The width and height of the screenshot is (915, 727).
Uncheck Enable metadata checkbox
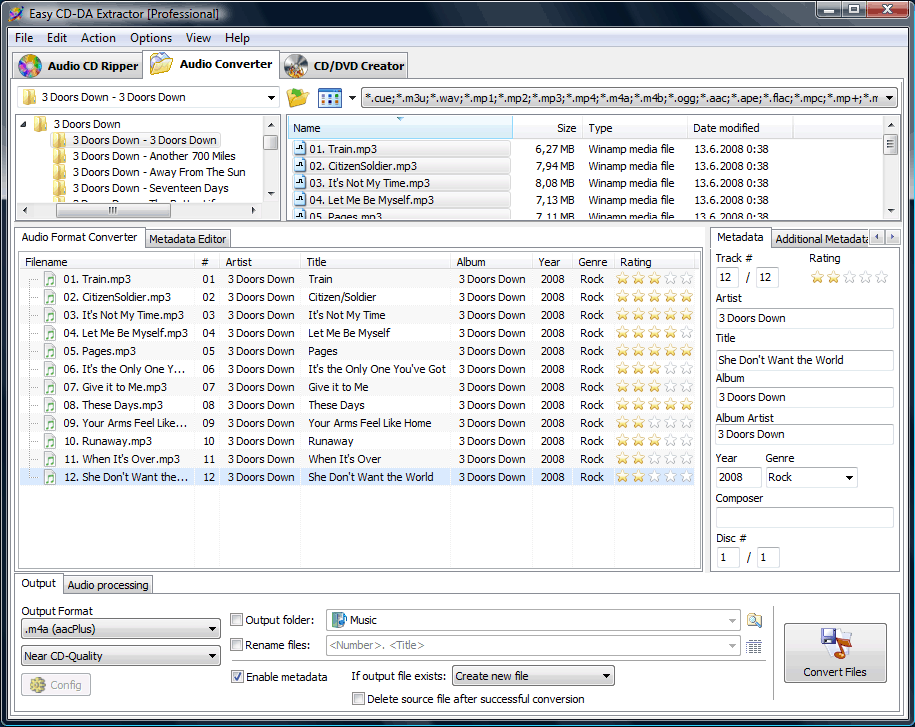237,677
